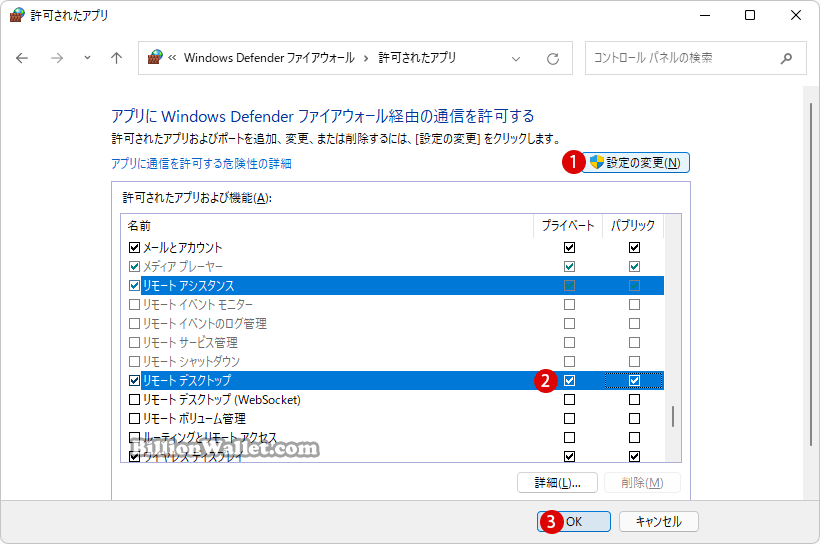Image resolution: width=820 pixels, height=544 pixels.
Task: Toggle リモート ボリューム管理 name checkbox
Action: [x=134, y=418]
